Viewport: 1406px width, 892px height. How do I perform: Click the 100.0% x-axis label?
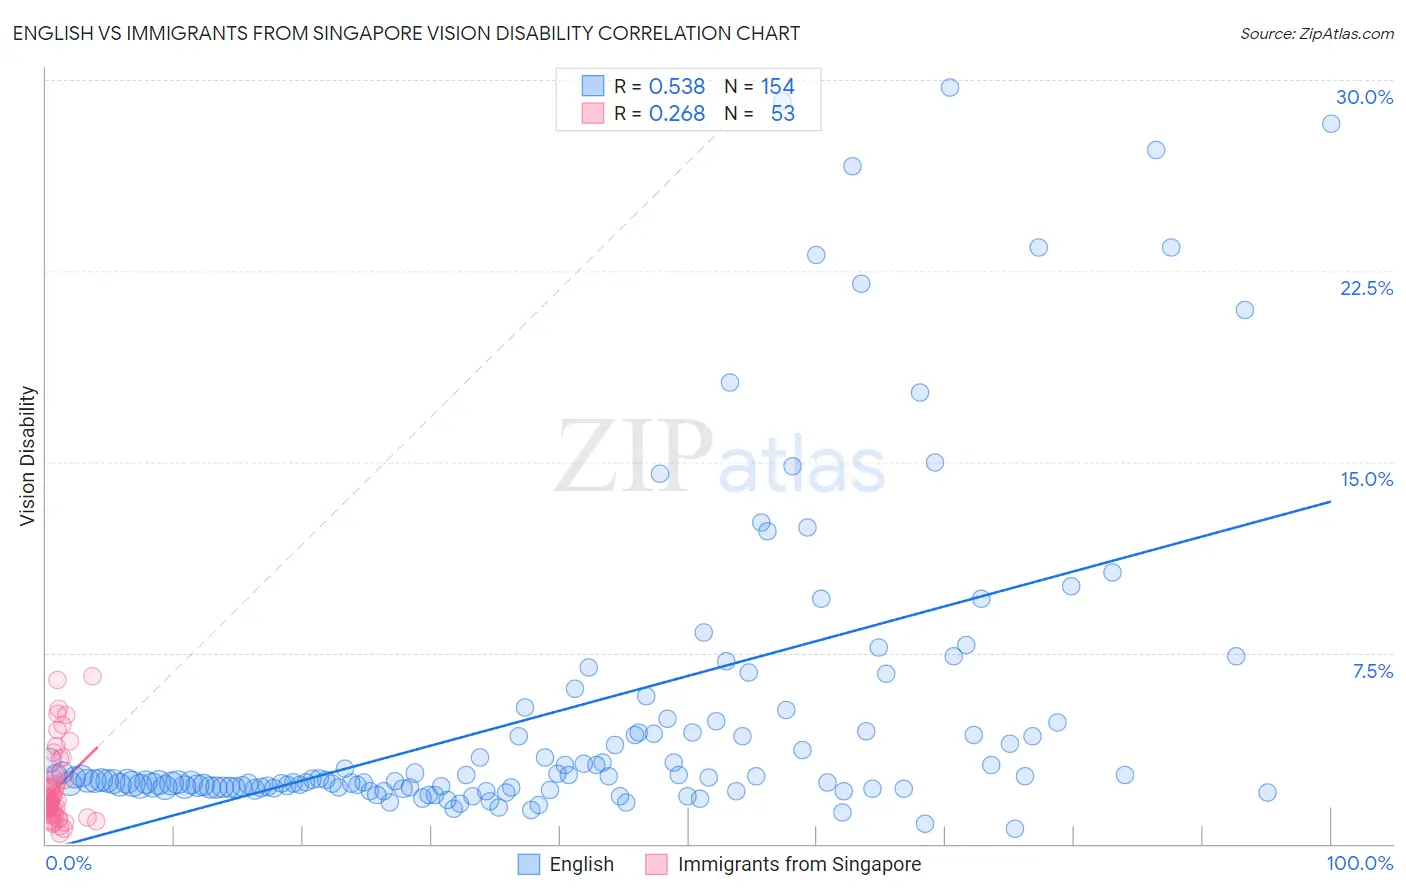(x=1360, y=863)
